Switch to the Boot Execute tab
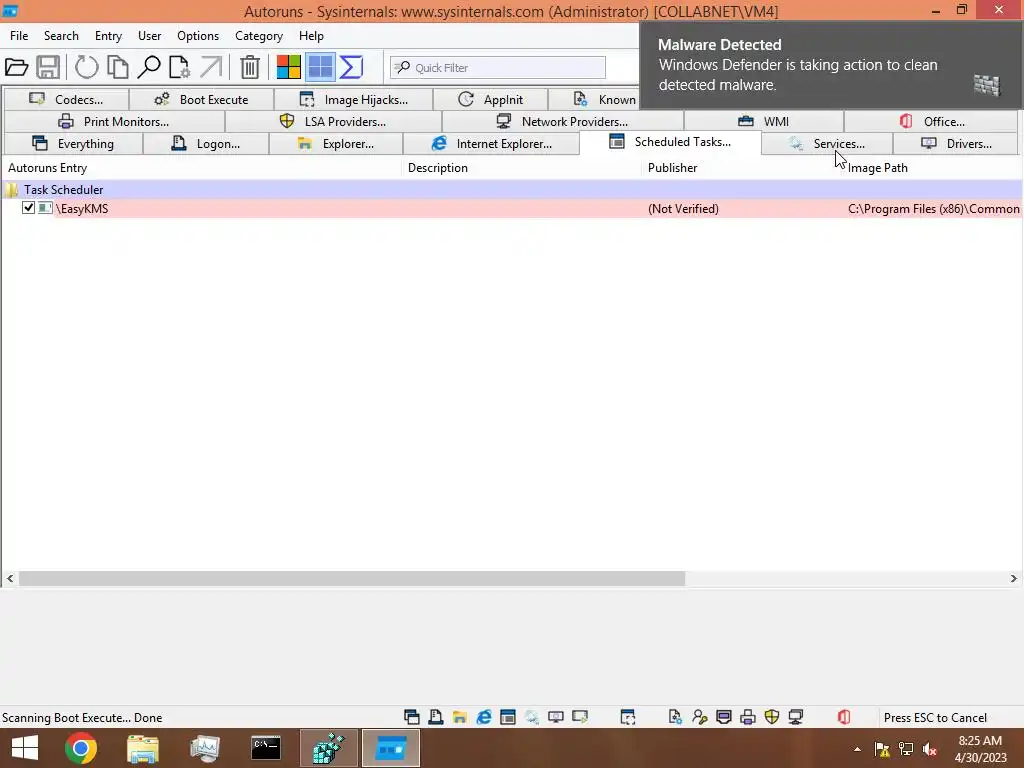The image size is (1024, 768). point(201,99)
